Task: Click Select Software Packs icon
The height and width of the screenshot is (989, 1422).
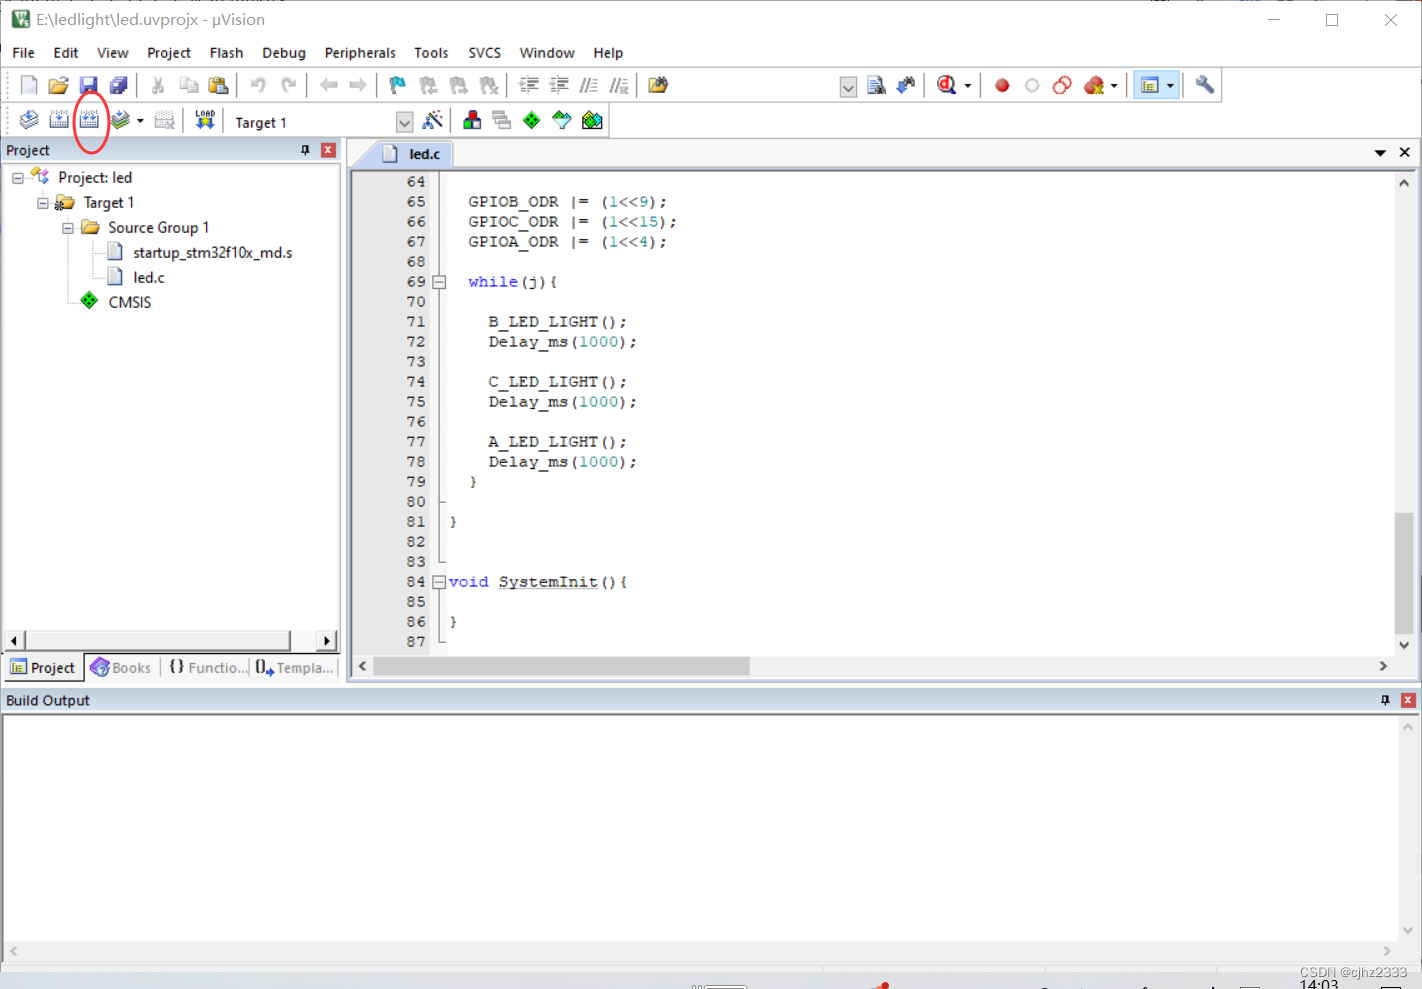Action: point(562,121)
